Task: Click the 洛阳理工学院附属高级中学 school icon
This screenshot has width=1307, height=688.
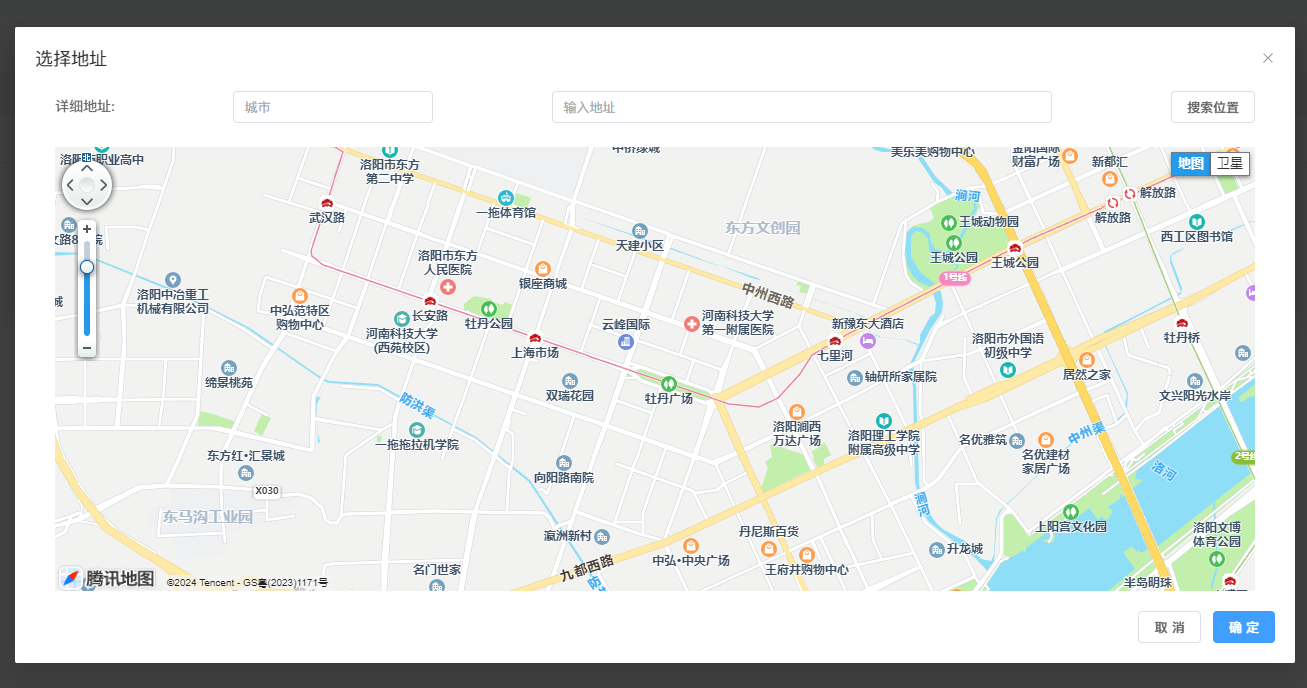Action: pos(884,420)
